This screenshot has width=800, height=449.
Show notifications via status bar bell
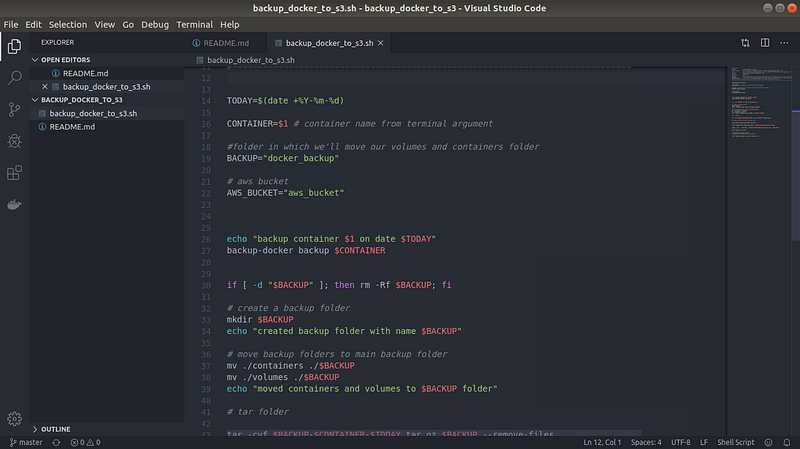point(787,442)
